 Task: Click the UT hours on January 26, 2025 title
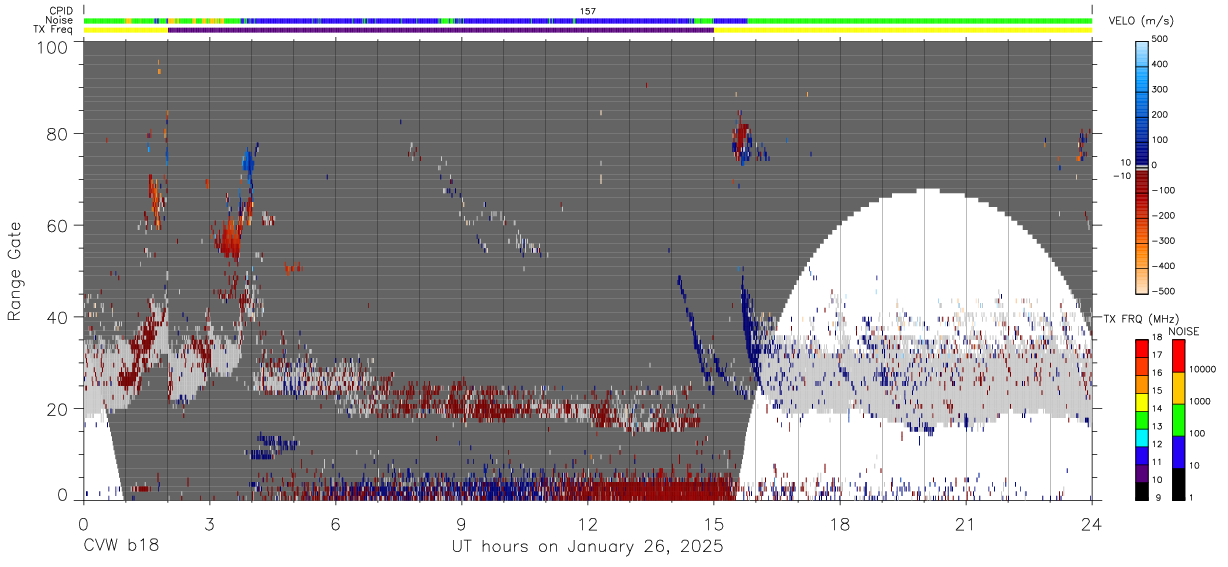click(x=588, y=547)
